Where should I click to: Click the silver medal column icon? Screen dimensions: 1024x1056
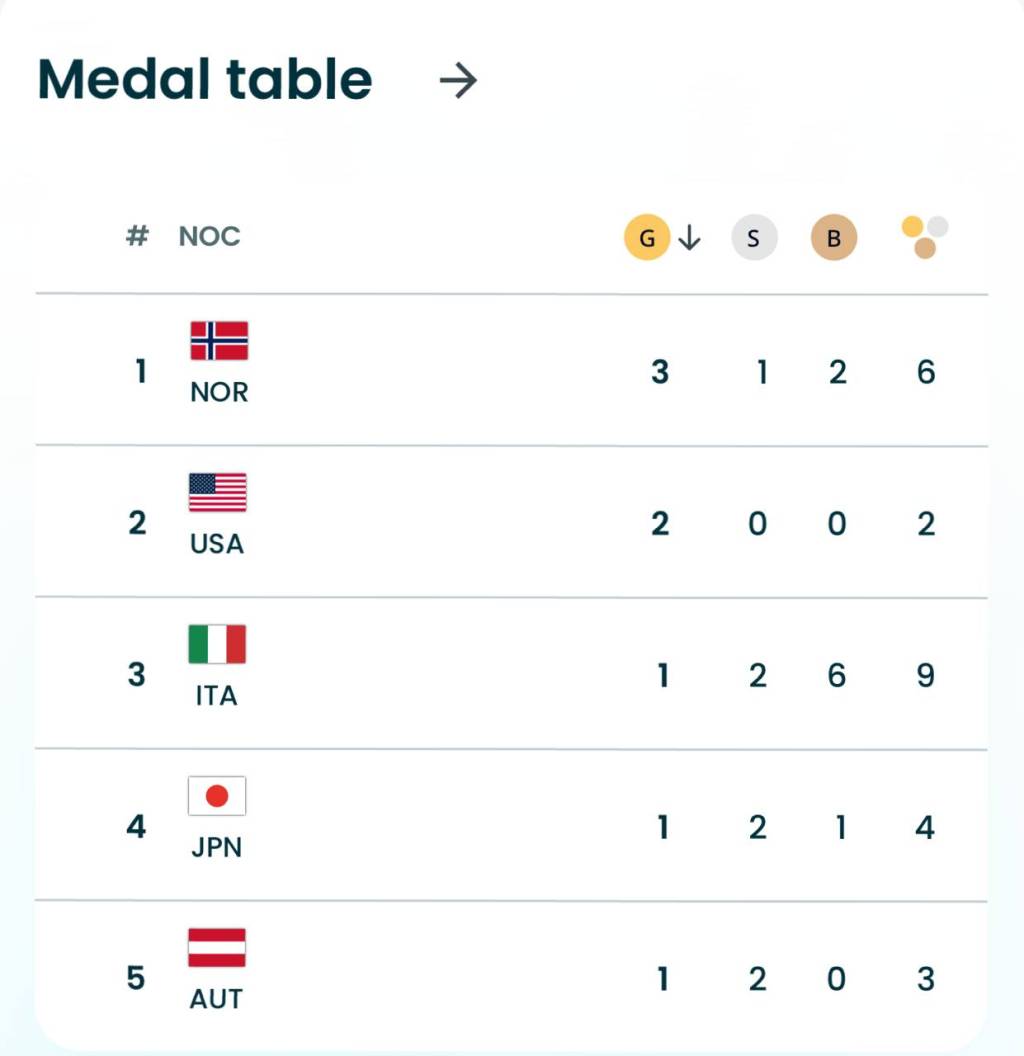pos(754,238)
